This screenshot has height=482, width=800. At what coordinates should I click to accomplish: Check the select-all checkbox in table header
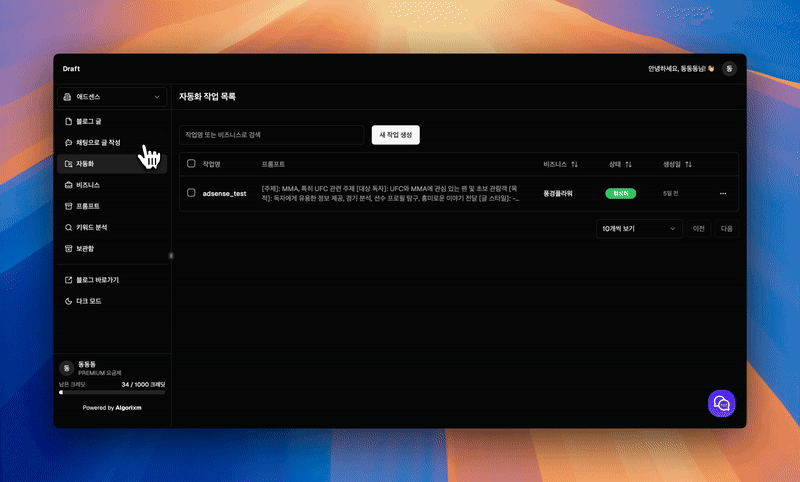point(191,164)
